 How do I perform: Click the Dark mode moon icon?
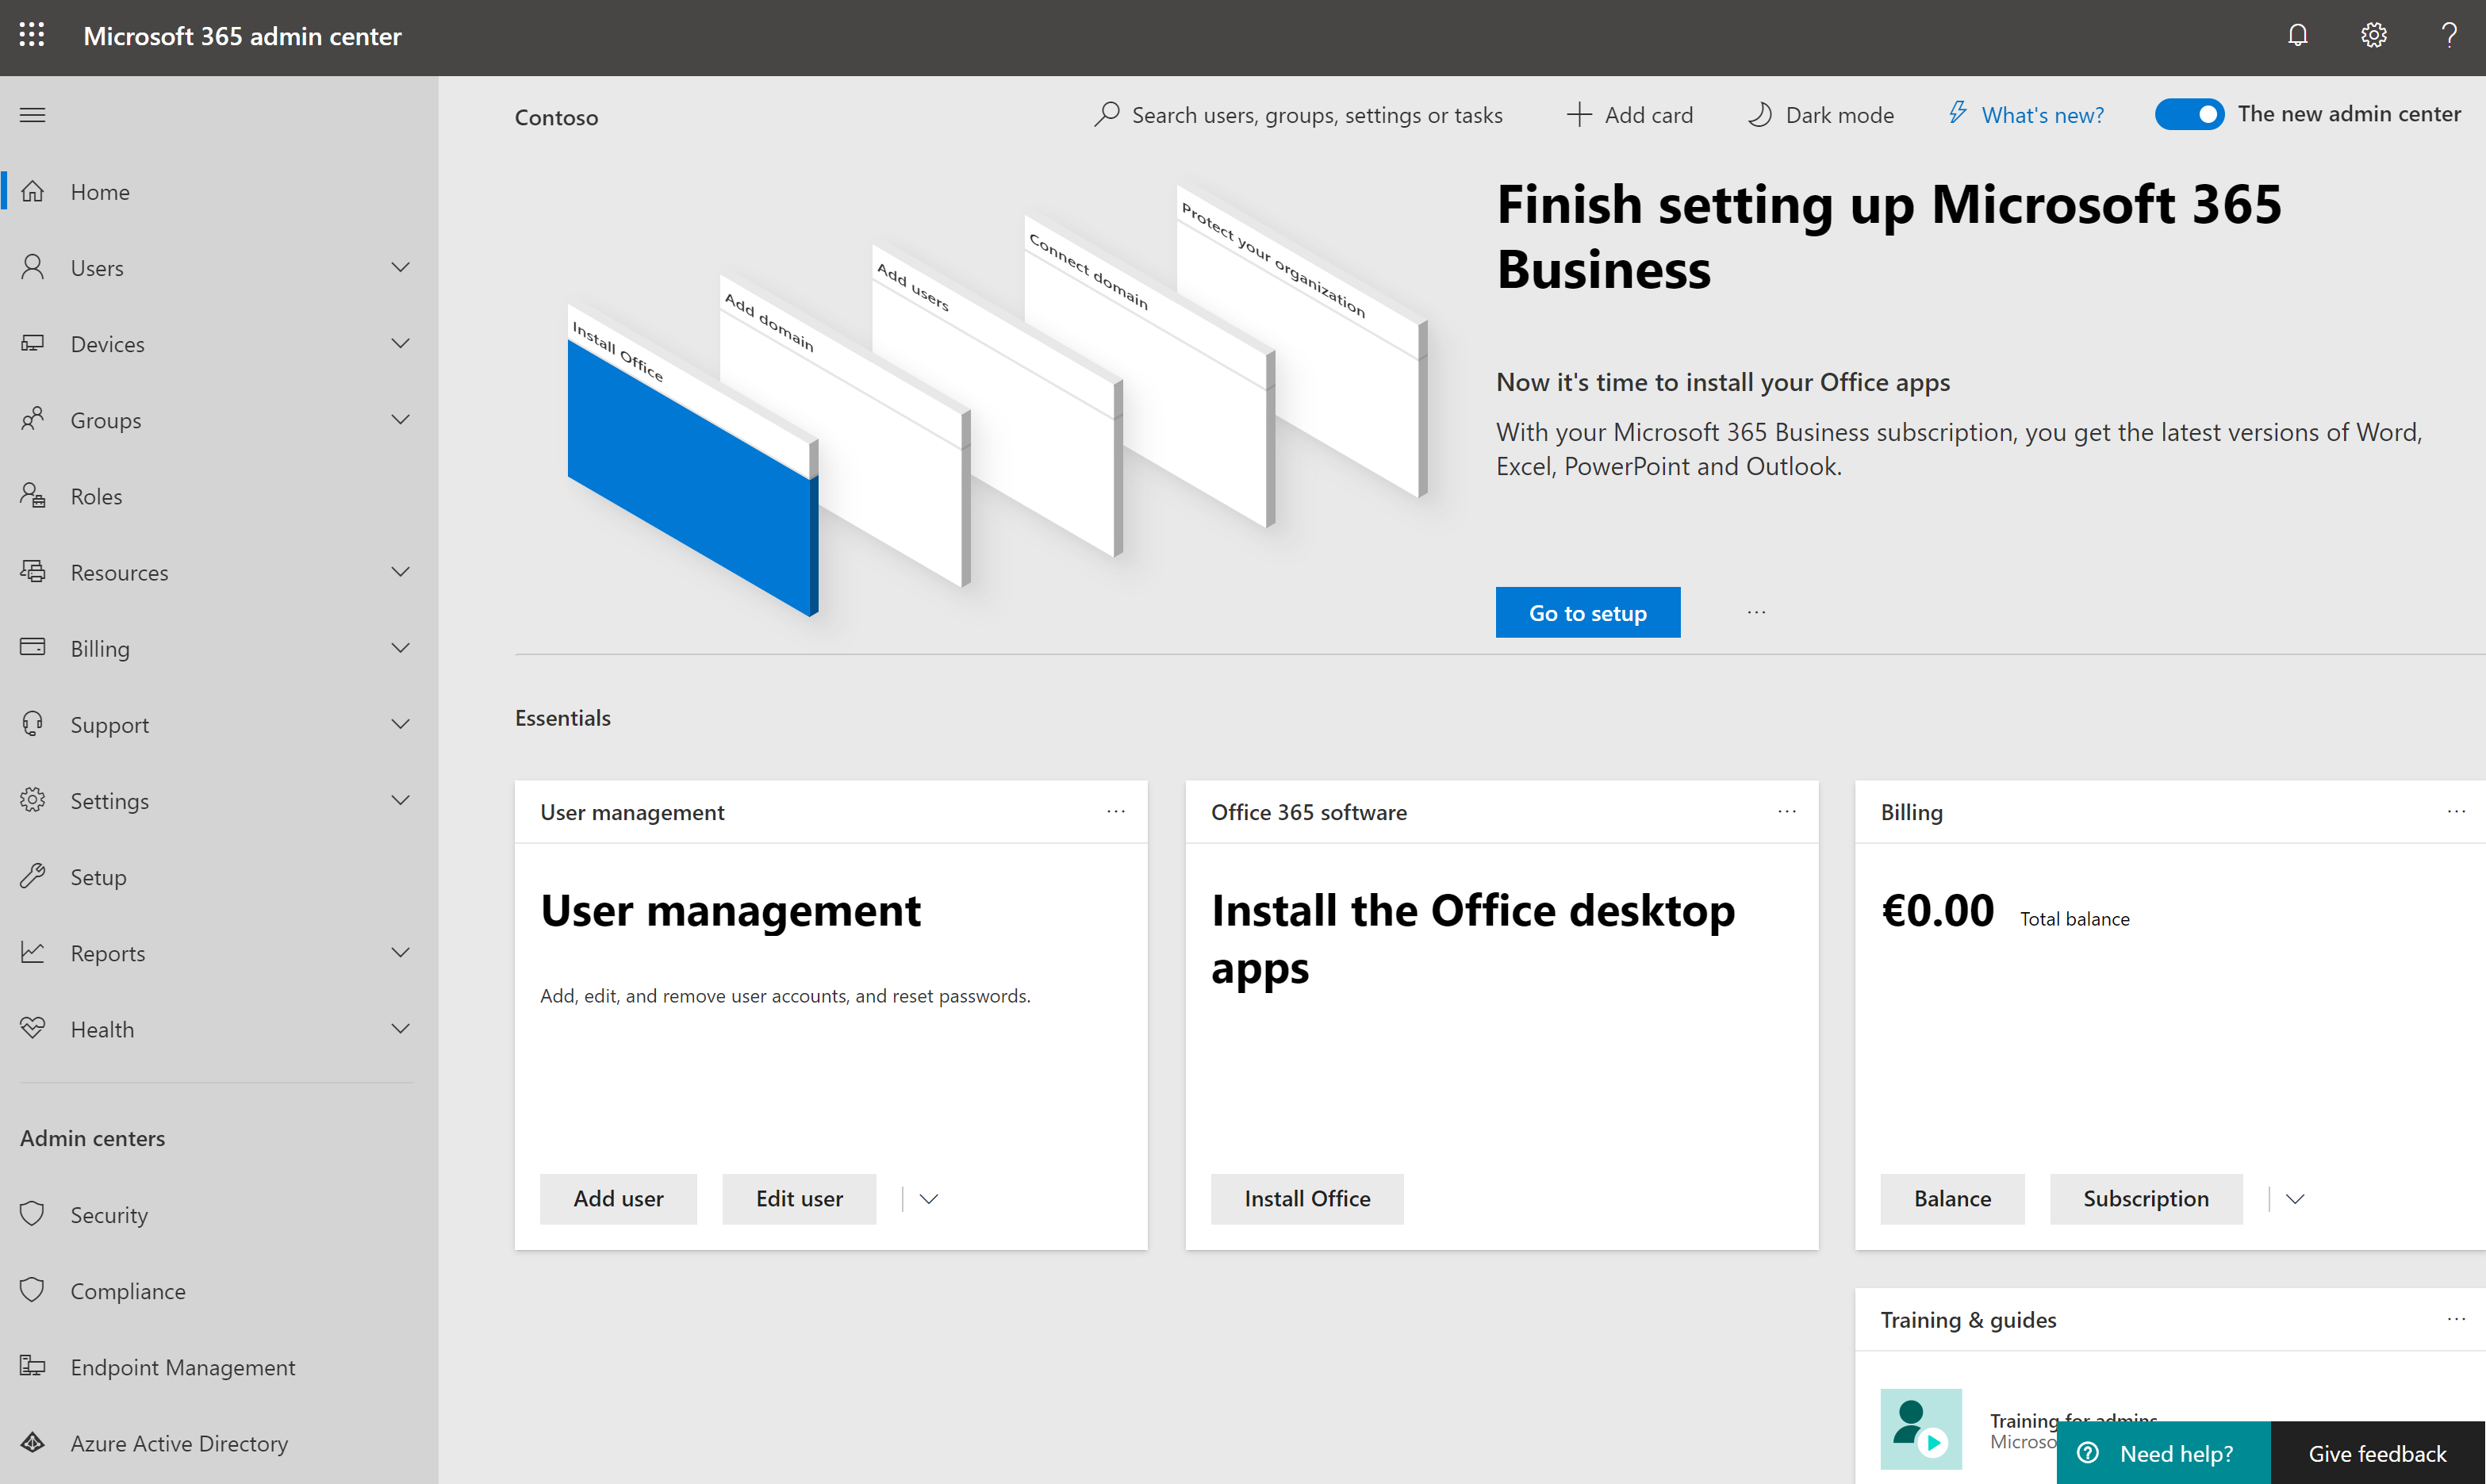[1760, 114]
